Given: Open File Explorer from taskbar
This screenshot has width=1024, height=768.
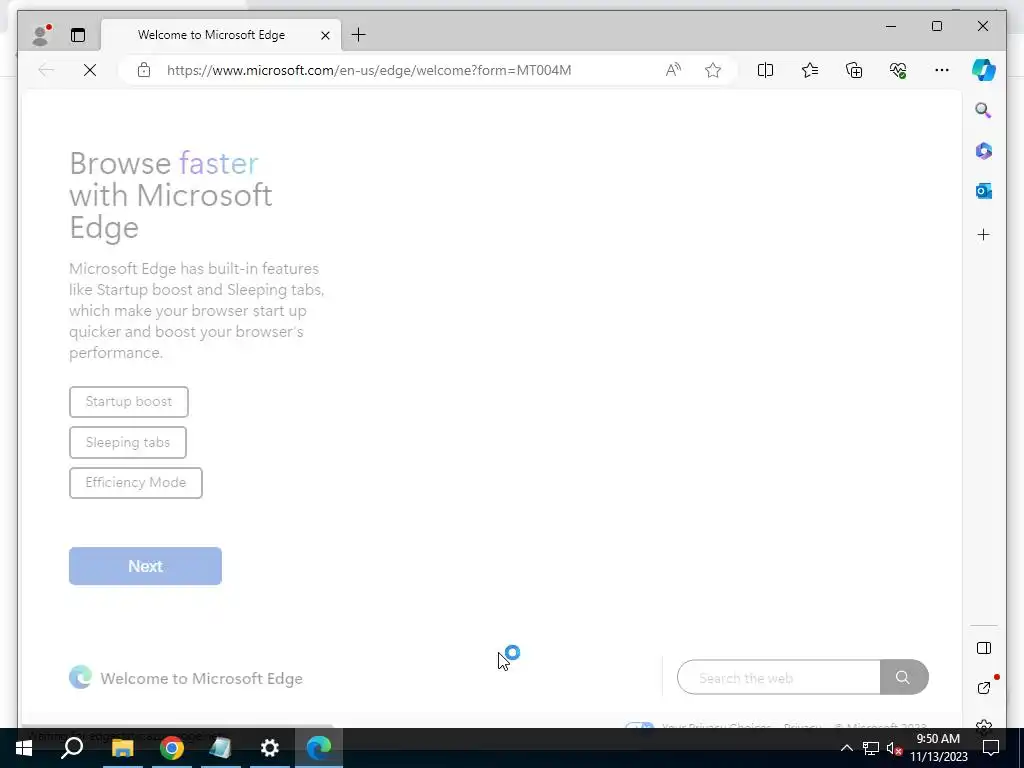Looking at the screenshot, I should 122,748.
